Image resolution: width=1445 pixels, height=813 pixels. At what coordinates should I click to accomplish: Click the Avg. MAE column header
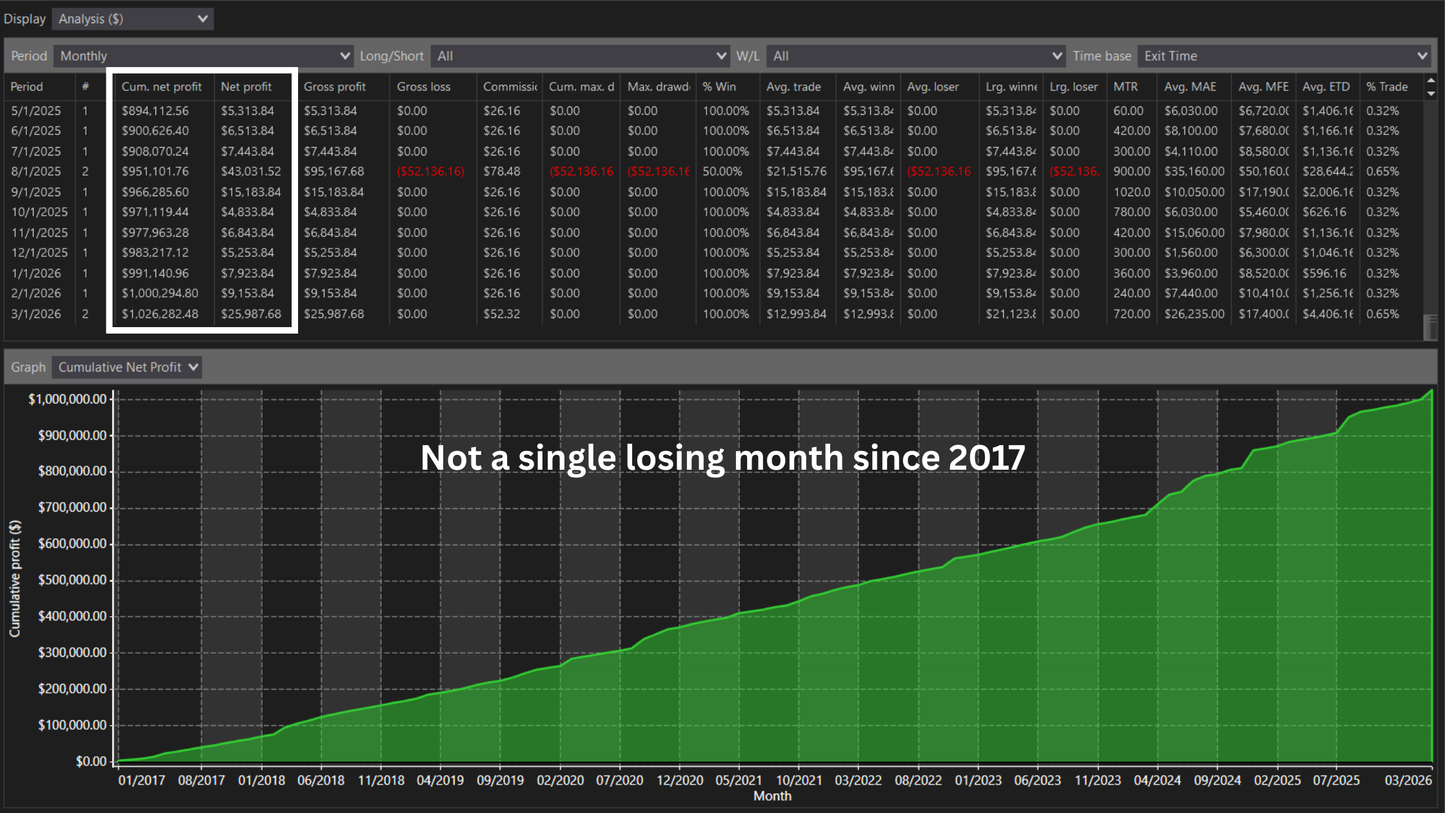pyautogui.click(x=1195, y=87)
